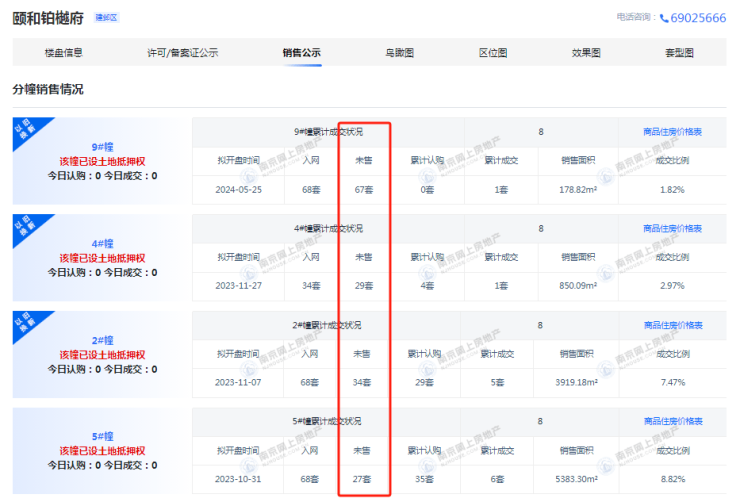This screenshot has height=502, width=740.
Task: Click the sales area 3919.18m²
Action: pos(576,382)
